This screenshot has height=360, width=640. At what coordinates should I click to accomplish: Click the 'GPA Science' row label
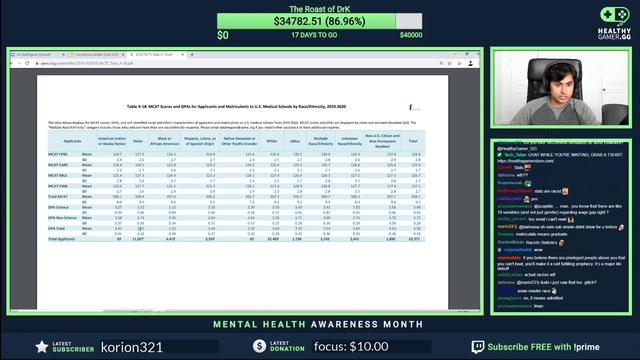[x=58, y=207]
